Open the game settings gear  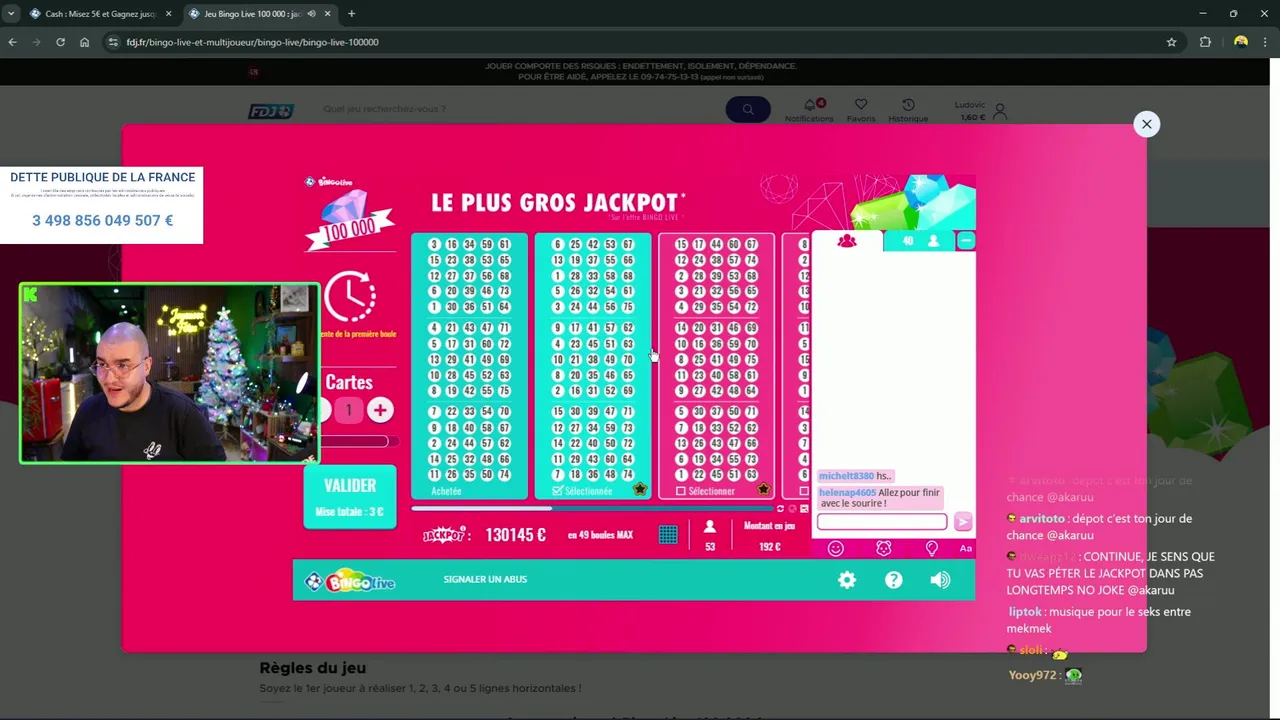point(847,580)
